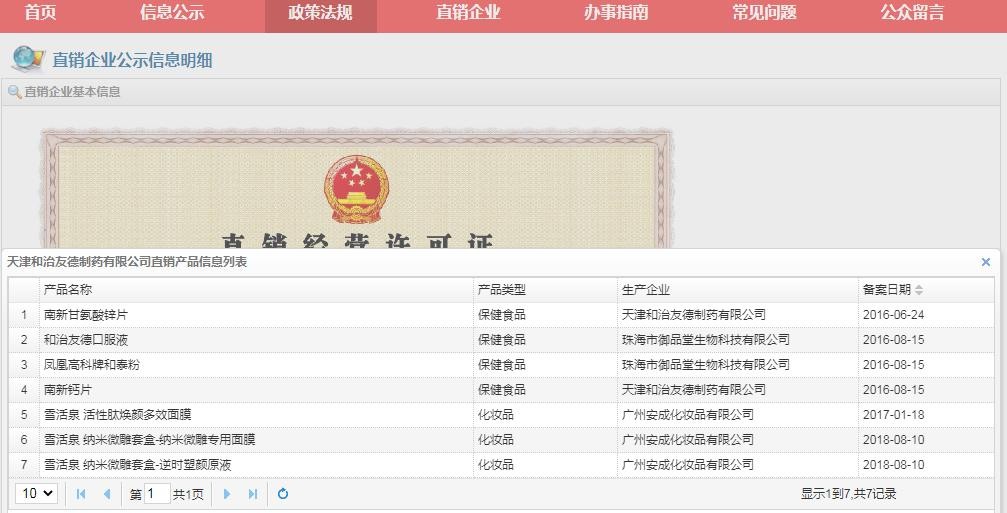Viewport: 1007px width, 513px height.
Task: Refresh the product list table
Action: (x=283, y=494)
